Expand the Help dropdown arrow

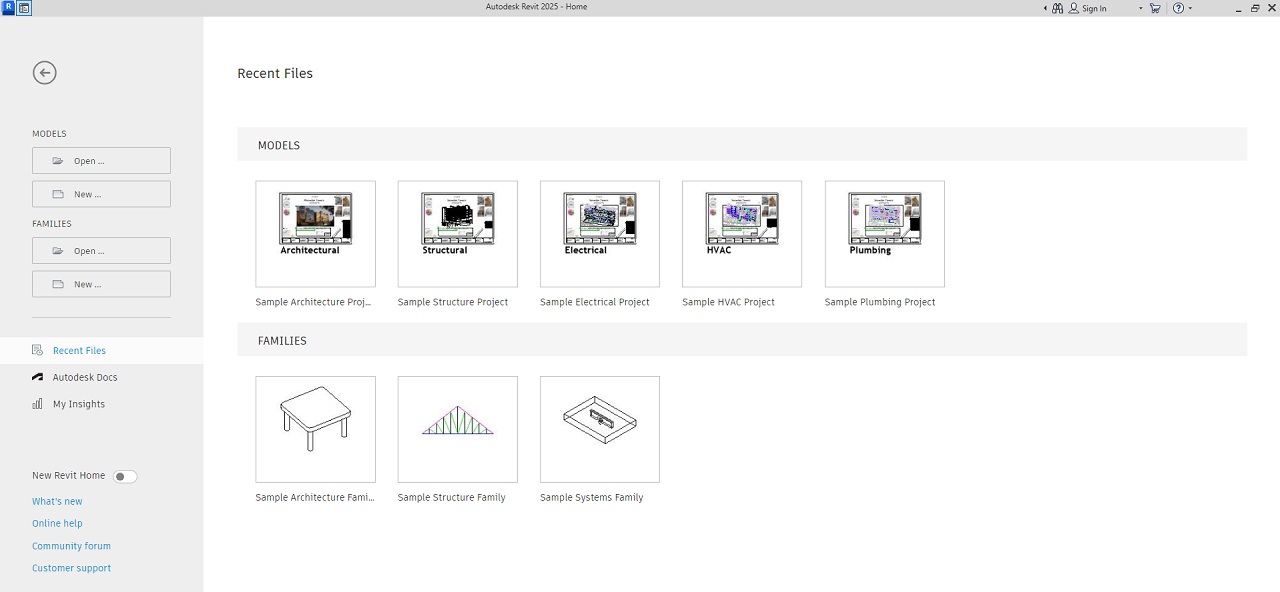1190,8
